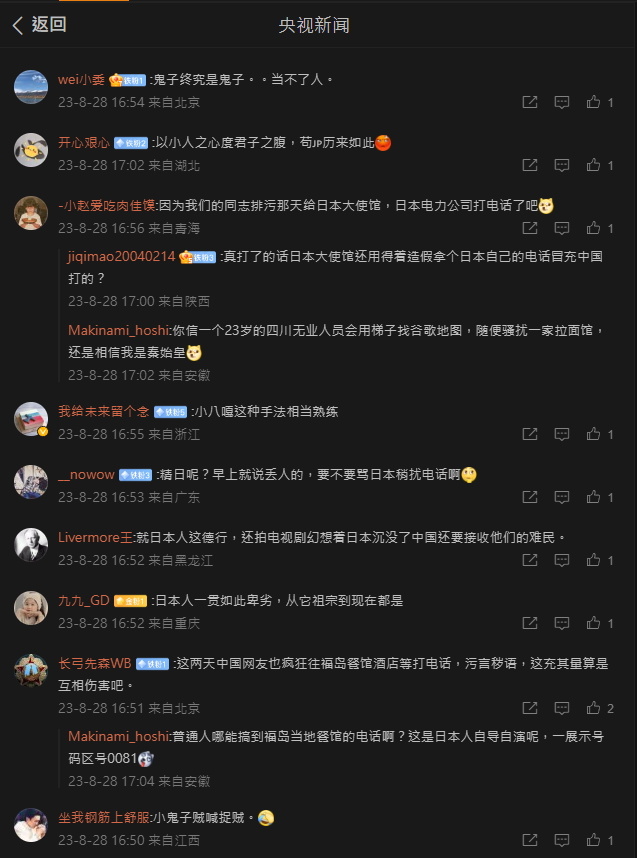Open the reply box for 开心艰心's comment
The image size is (637, 858).
click(561, 165)
